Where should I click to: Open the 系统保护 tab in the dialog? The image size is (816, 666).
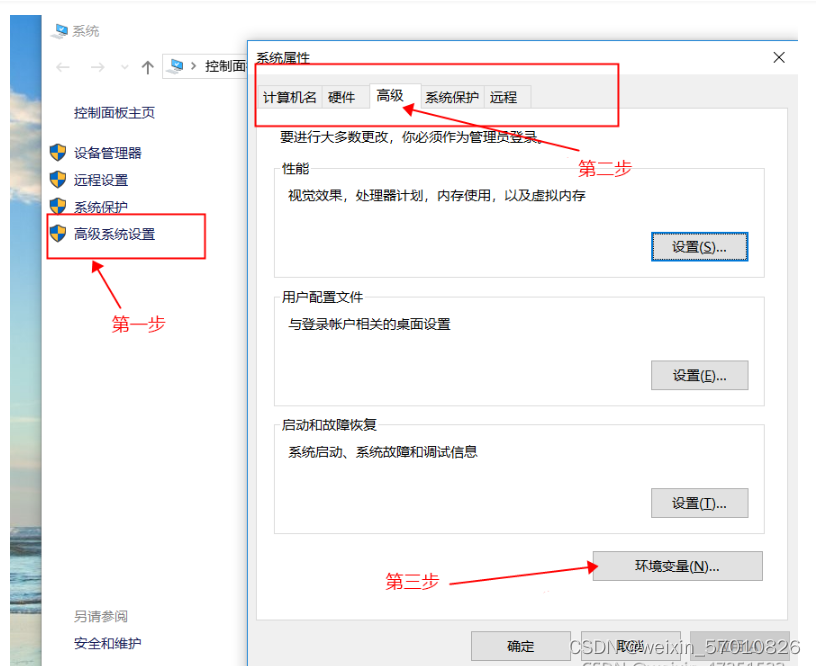click(x=452, y=97)
